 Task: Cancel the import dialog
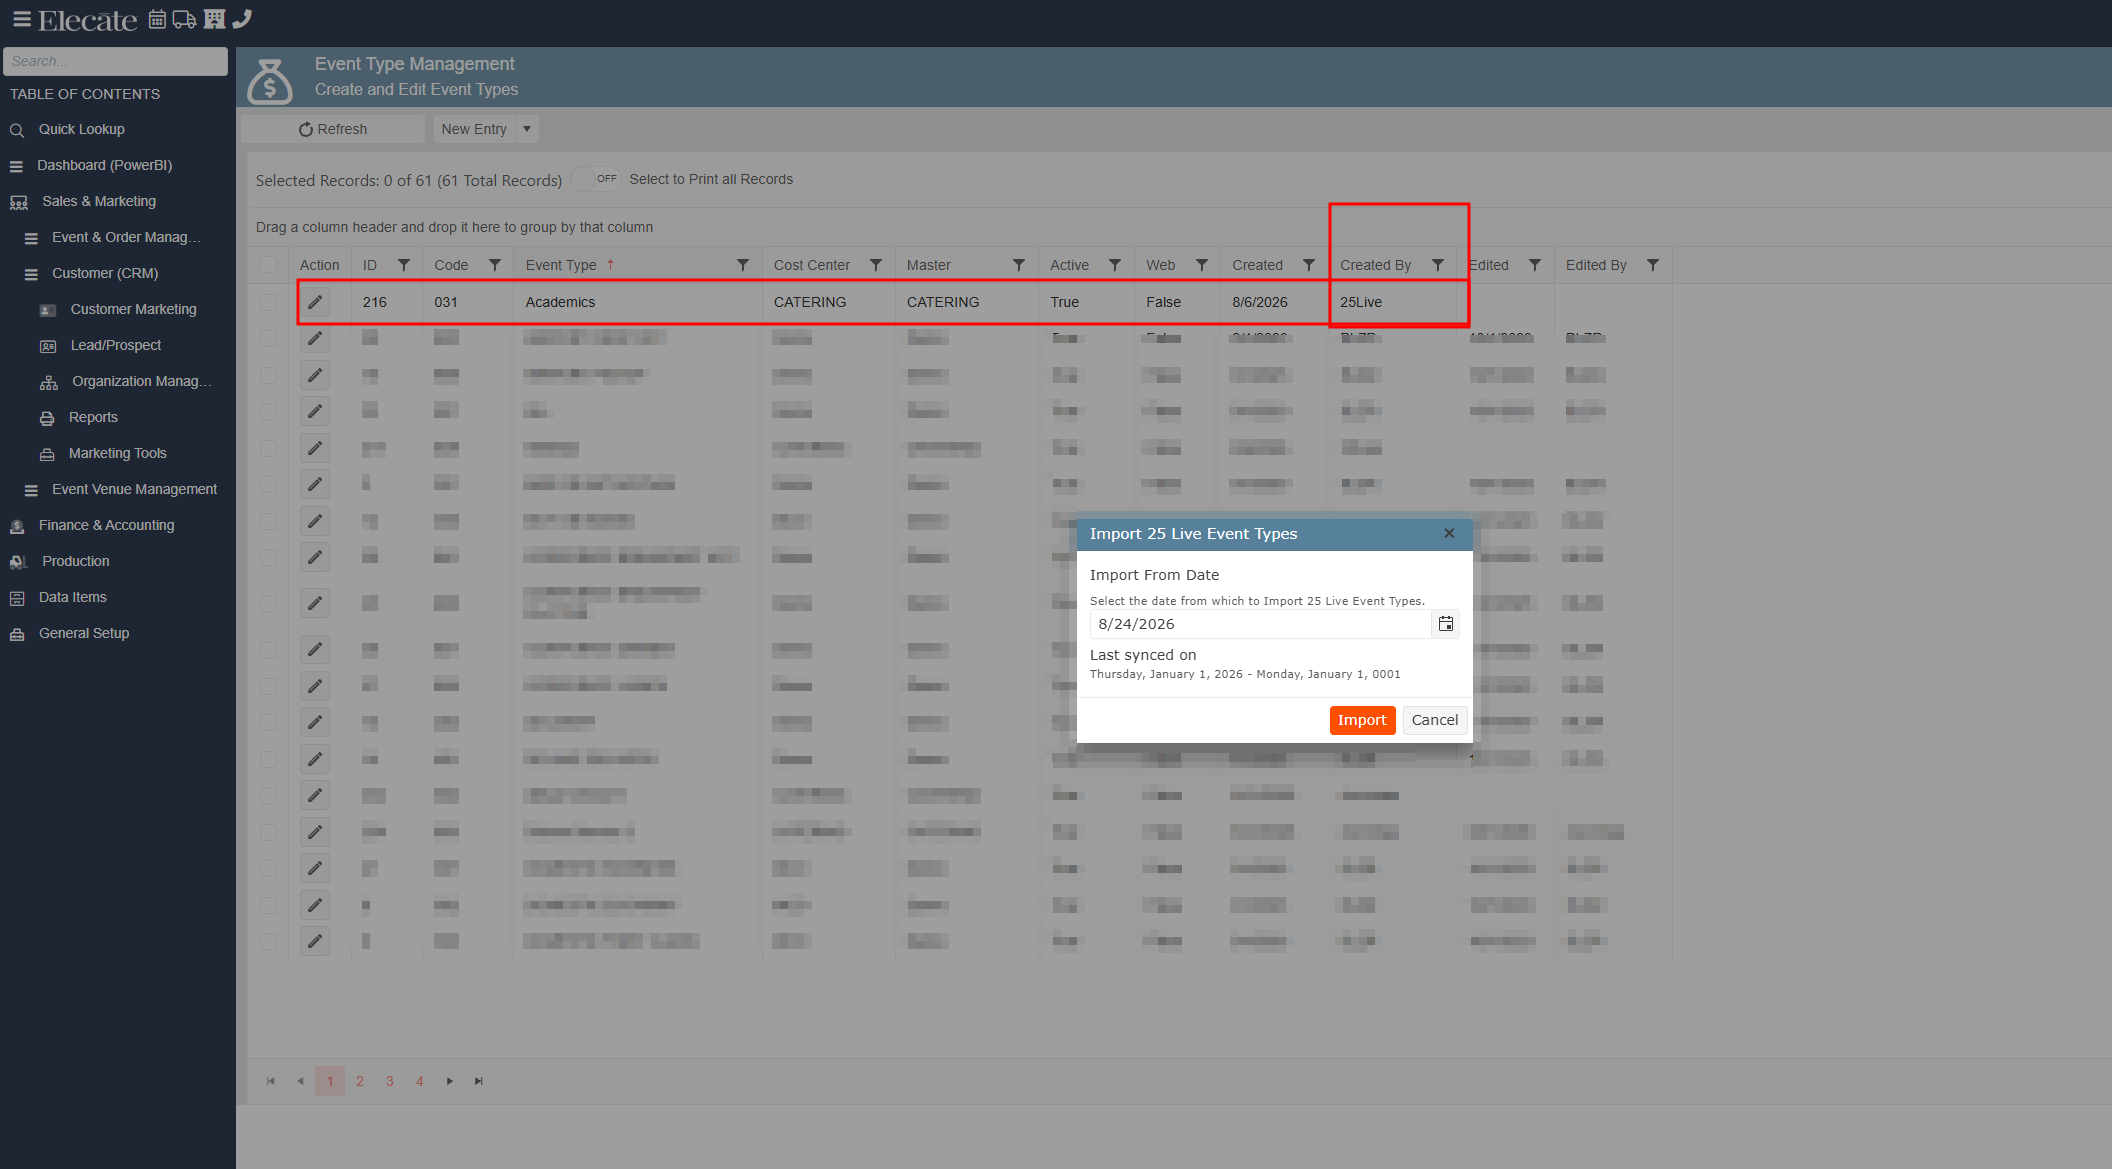click(1435, 720)
